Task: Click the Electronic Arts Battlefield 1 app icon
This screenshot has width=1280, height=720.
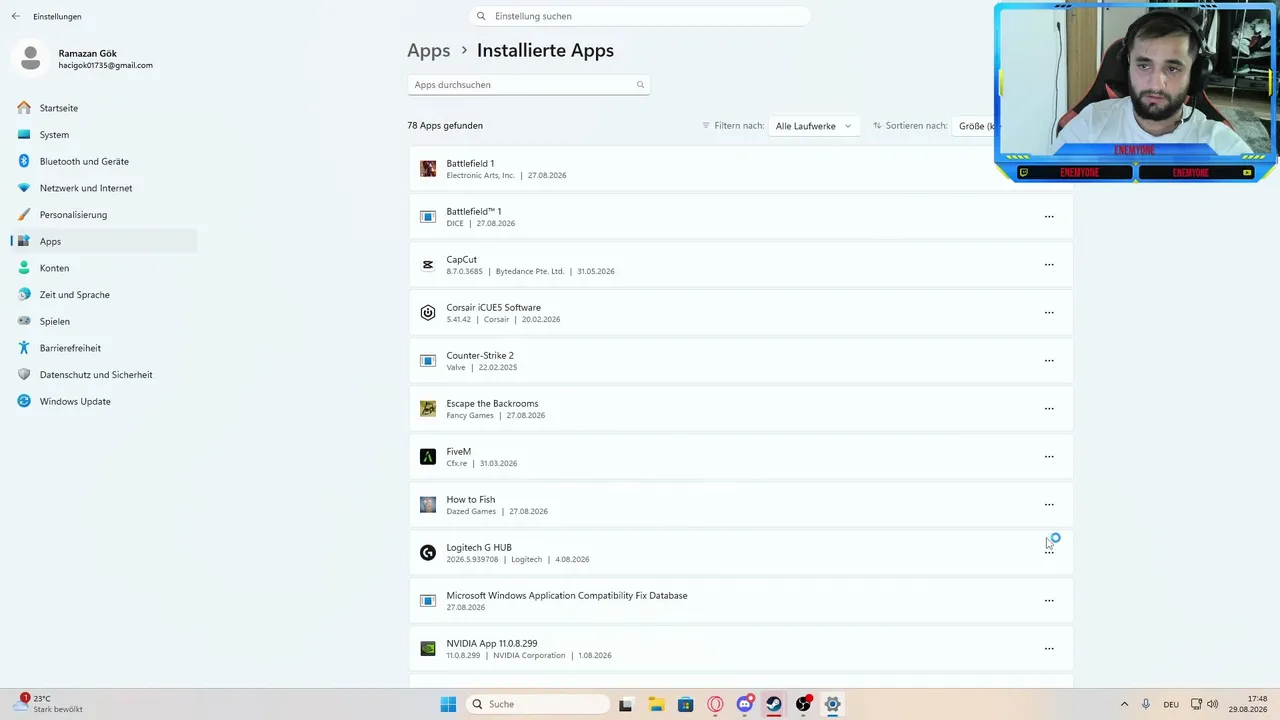Action: click(428, 168)
